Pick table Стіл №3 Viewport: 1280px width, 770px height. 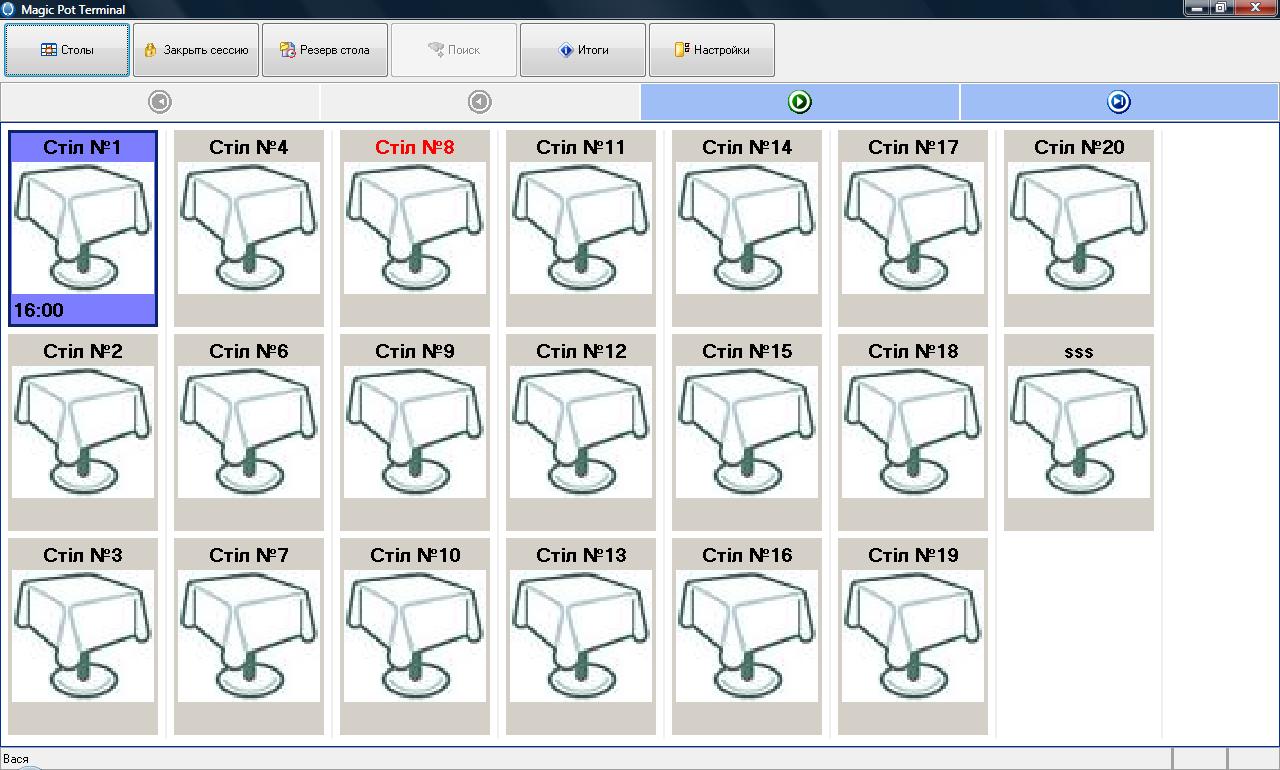point(83,636)
